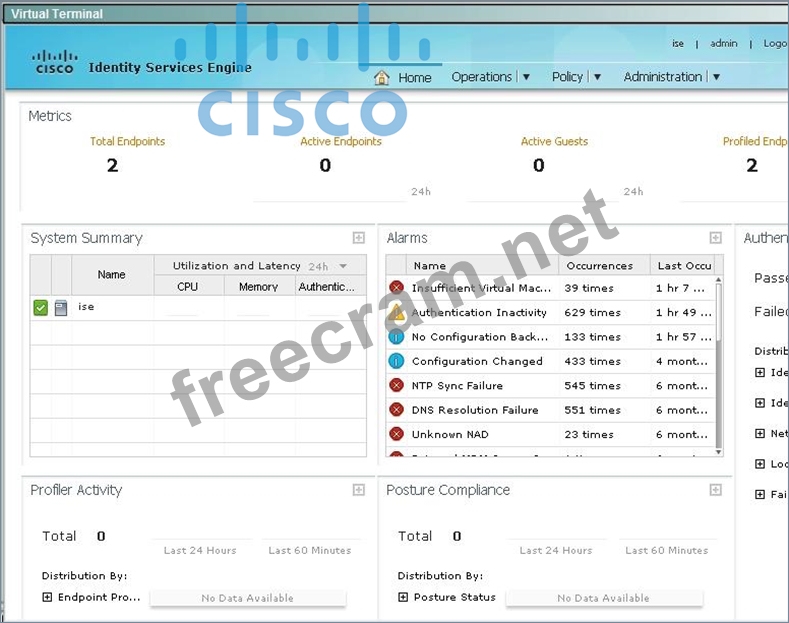The height and width of the screenshot is (623, 789).
Task: Maximize the Profiler Activity panel
Action: tap(358, 490)
